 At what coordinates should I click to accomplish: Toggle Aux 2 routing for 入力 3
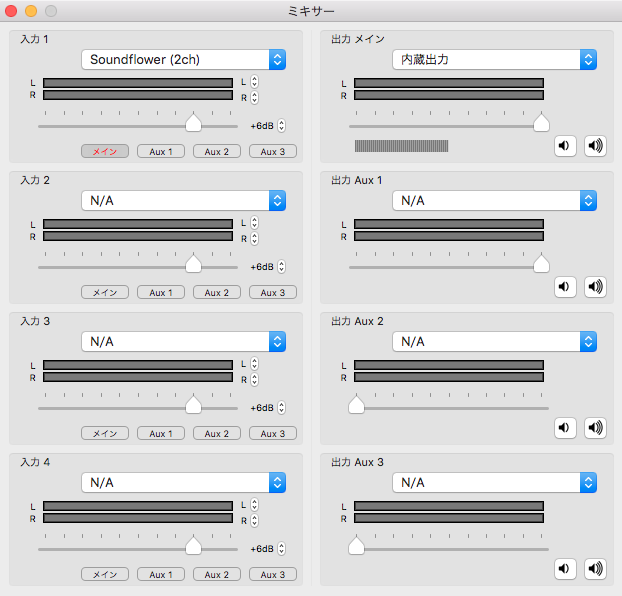click(x=217, y=433)
